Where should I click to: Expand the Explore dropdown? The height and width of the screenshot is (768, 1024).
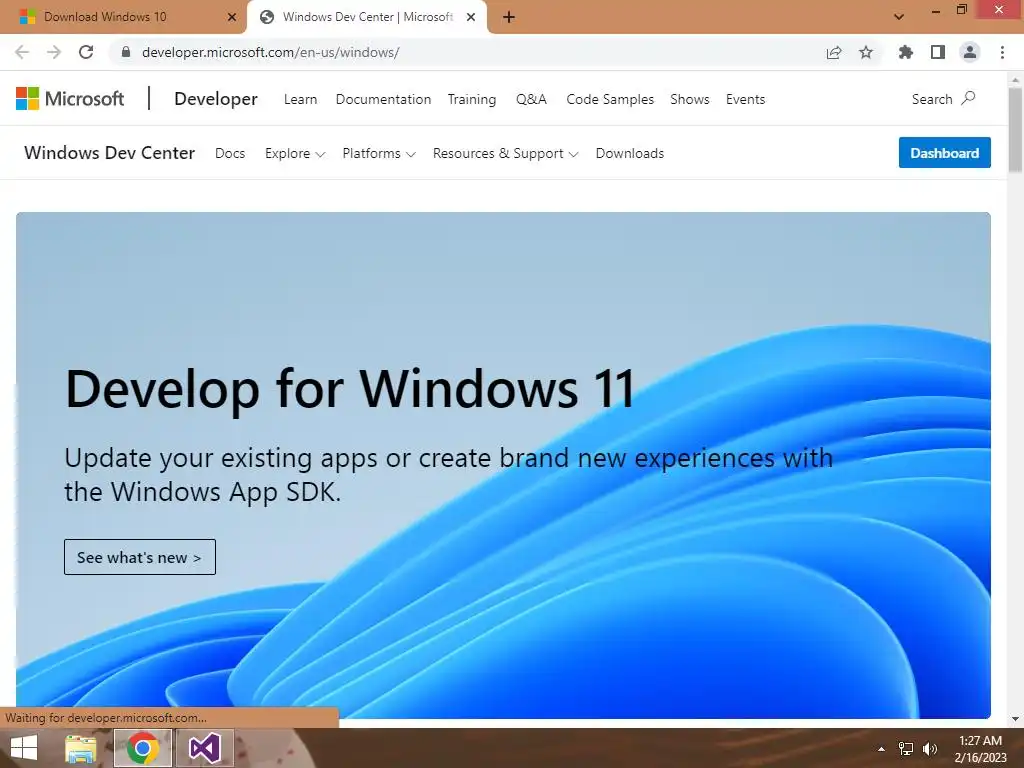pos(295,153)
